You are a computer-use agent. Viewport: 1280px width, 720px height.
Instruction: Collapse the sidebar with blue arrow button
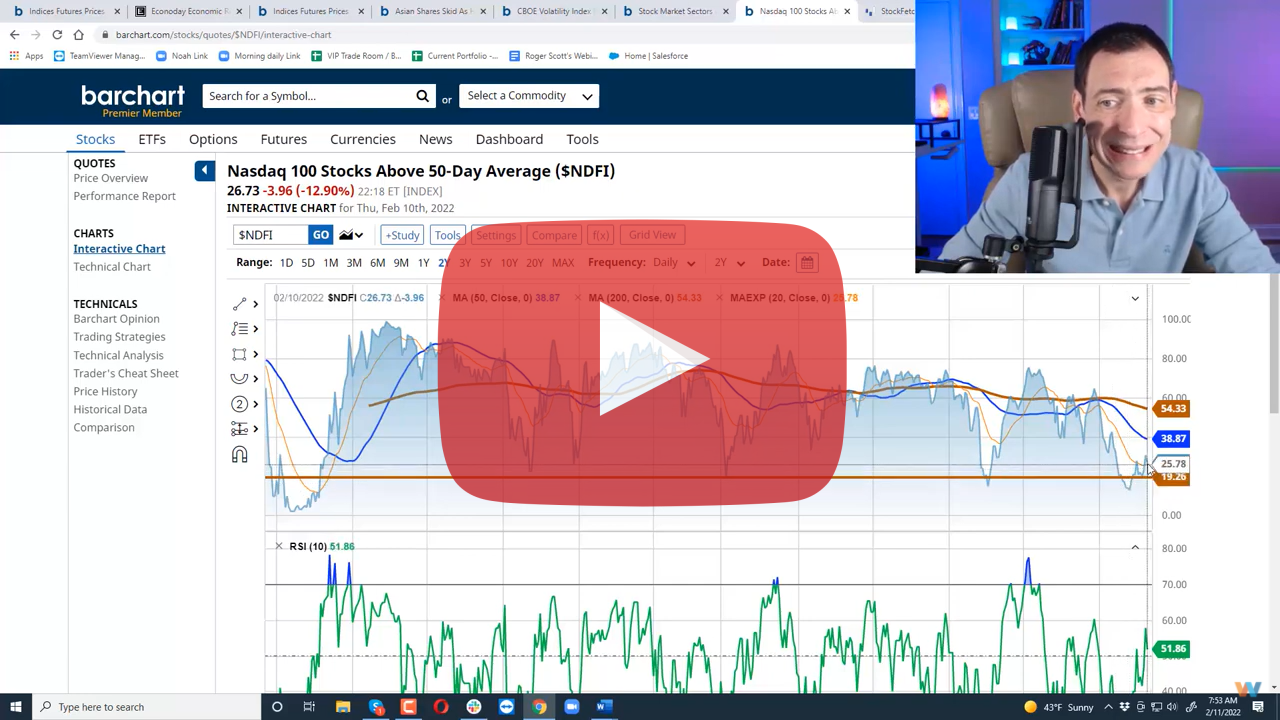[x=204, y=171]
